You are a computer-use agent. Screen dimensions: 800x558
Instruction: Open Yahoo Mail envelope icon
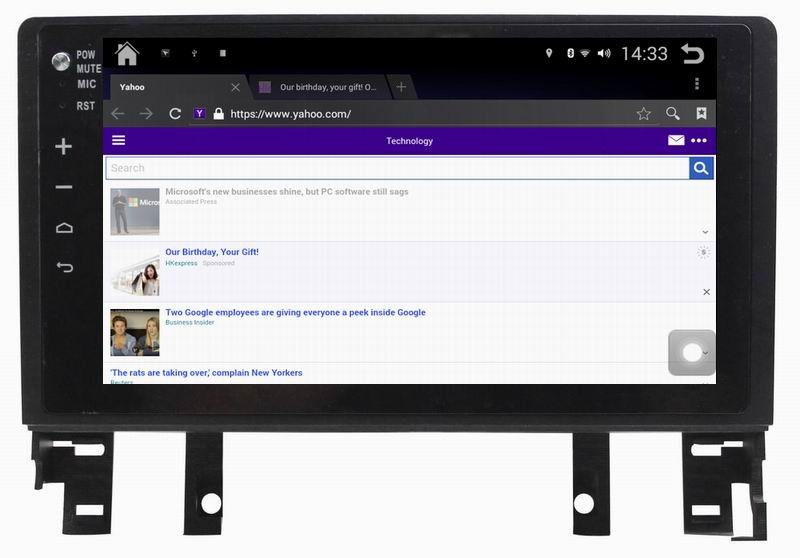[676, 140]
